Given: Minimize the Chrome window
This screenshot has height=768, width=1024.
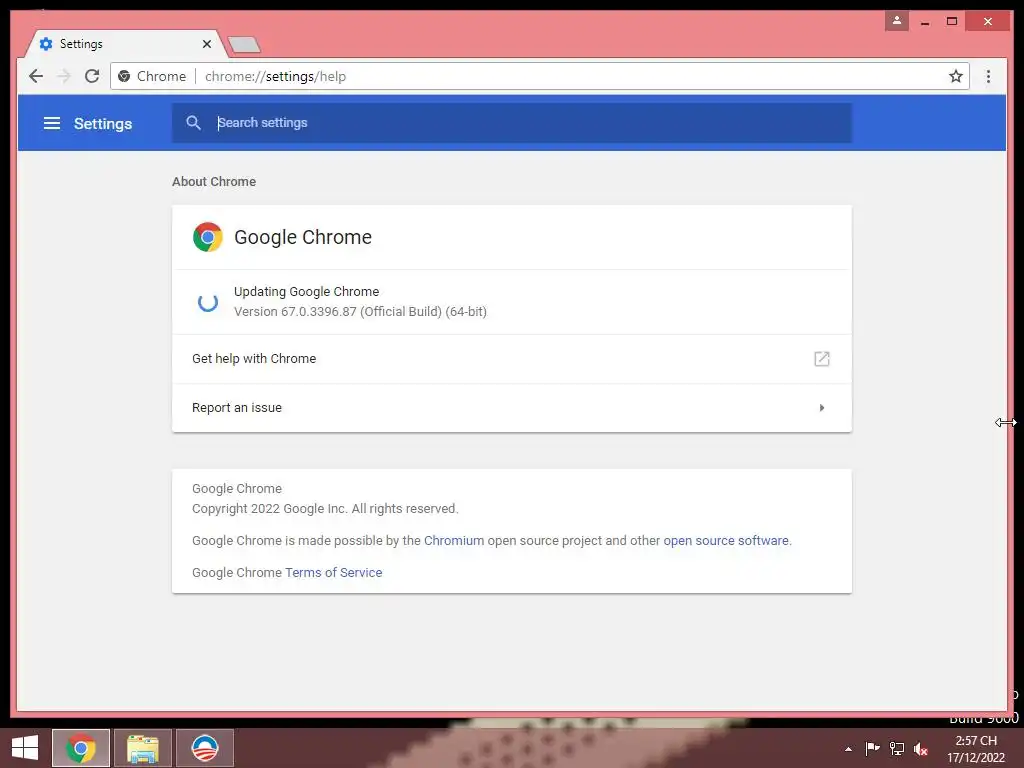Looking at the screenshot, I should [925, 22].
